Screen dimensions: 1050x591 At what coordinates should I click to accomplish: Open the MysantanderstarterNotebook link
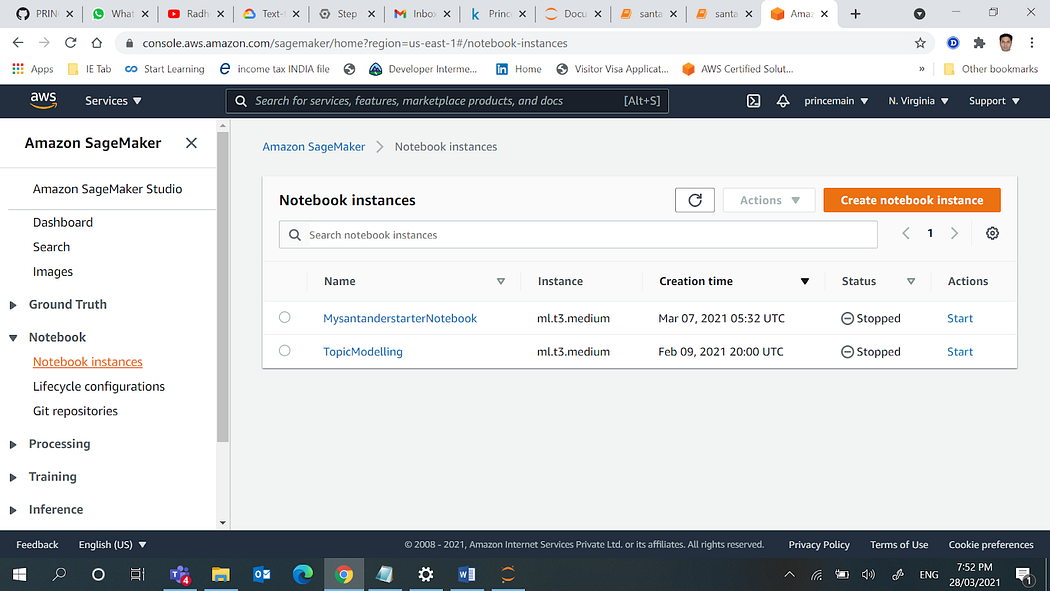(x=400, y=318)
